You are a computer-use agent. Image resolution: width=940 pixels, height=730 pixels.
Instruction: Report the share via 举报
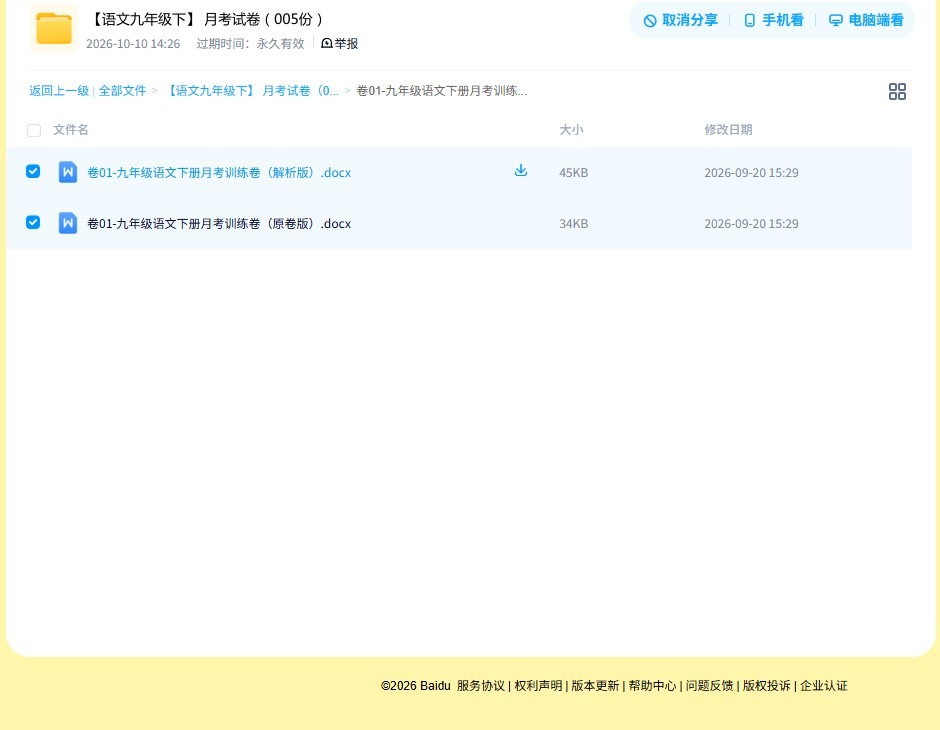tap(340, 43)
